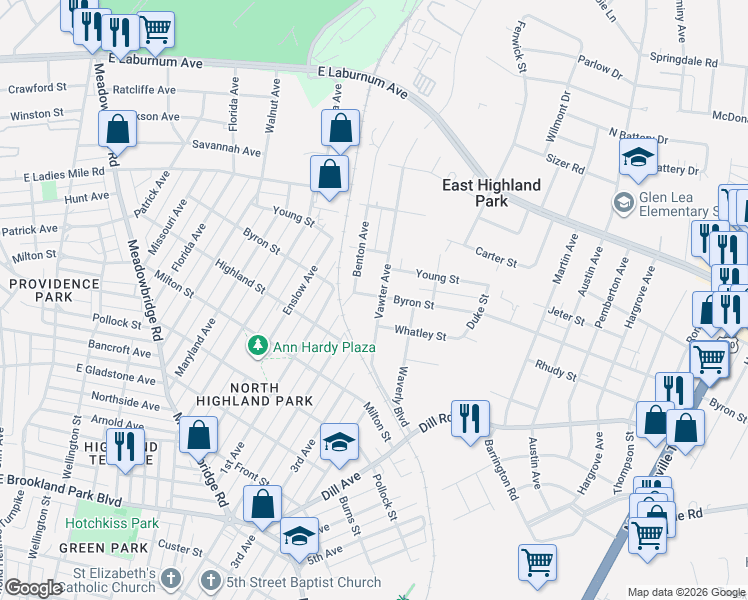
Task: Click the Whatley St street label
Action: 420,332
